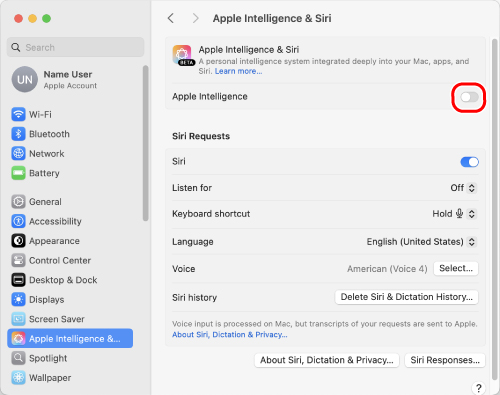Select the Bluetooth icon in the sidebar
500x395 pixels.
[x=18, y=134]
